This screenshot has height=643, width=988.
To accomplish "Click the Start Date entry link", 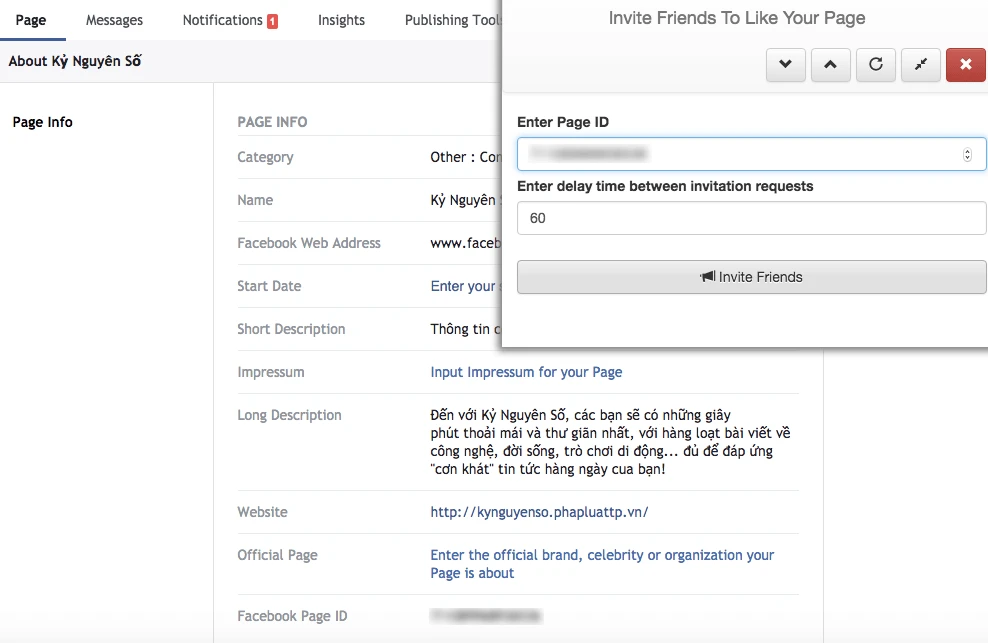I will tap(463, 286).
